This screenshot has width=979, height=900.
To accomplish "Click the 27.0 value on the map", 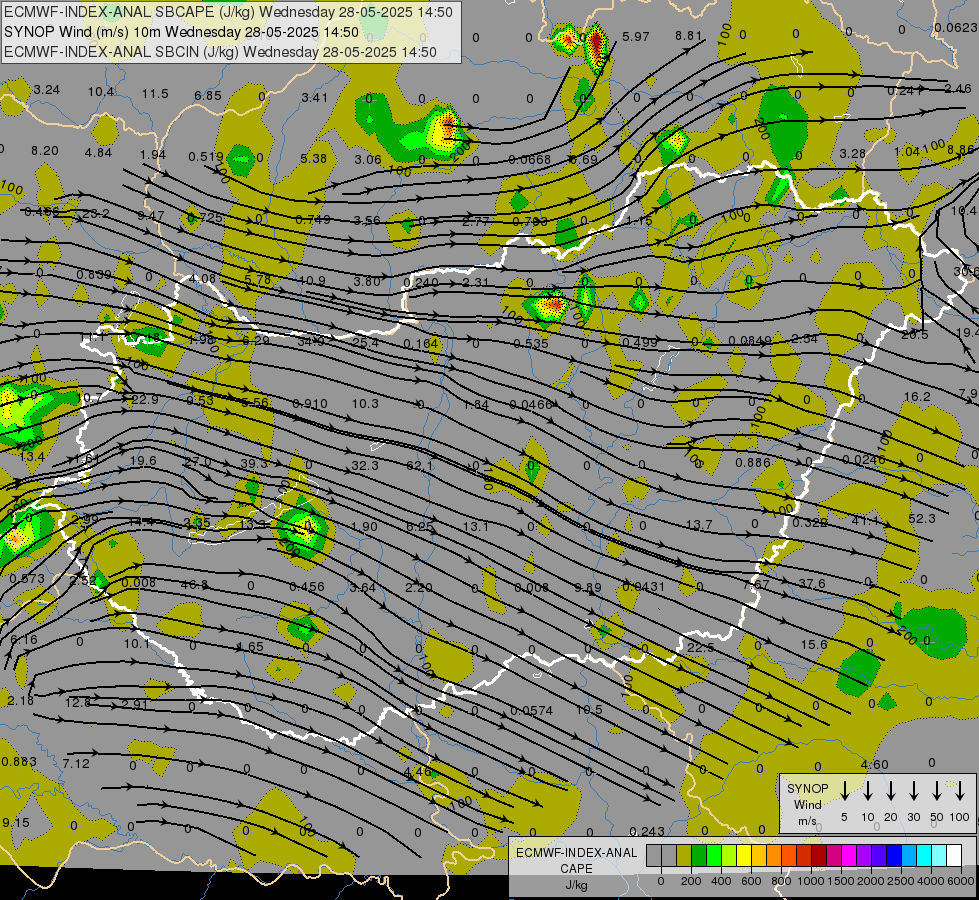I will [x=198, y=463].
